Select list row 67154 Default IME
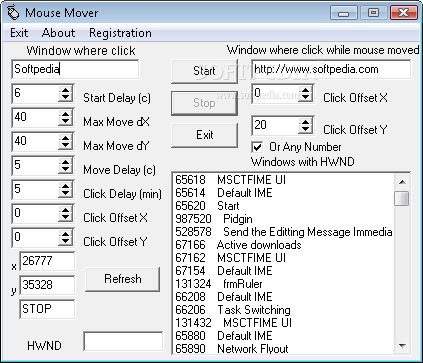423x363 pixels. coord(283,271)
